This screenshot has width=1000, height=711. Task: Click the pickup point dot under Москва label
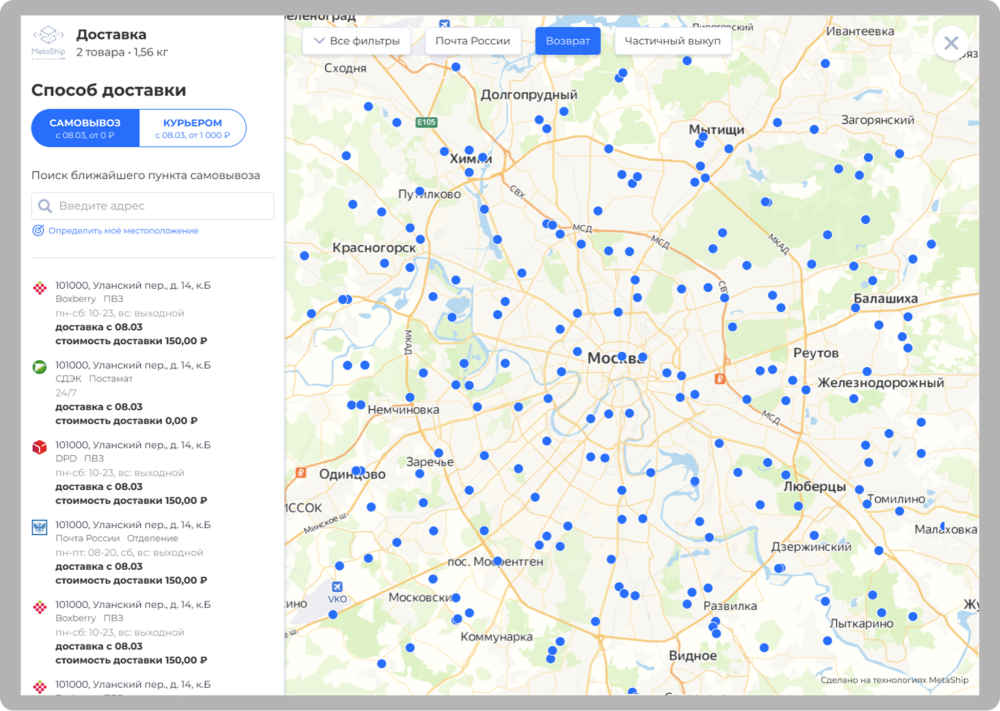pos(622,356)
